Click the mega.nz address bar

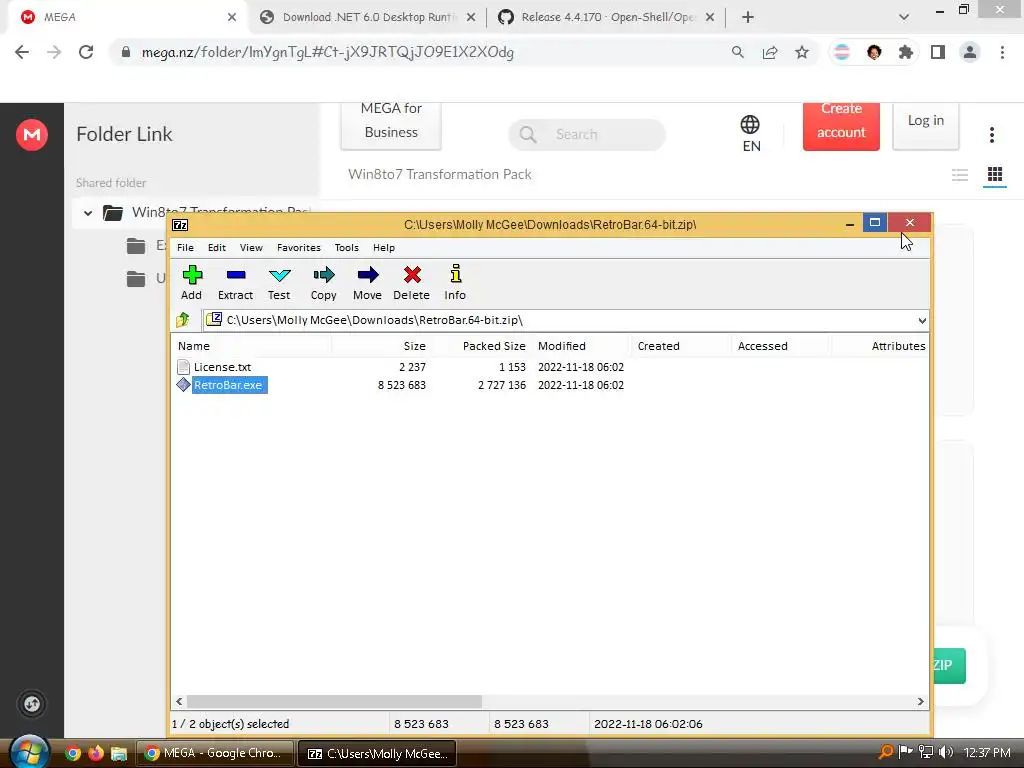[418, 52]
